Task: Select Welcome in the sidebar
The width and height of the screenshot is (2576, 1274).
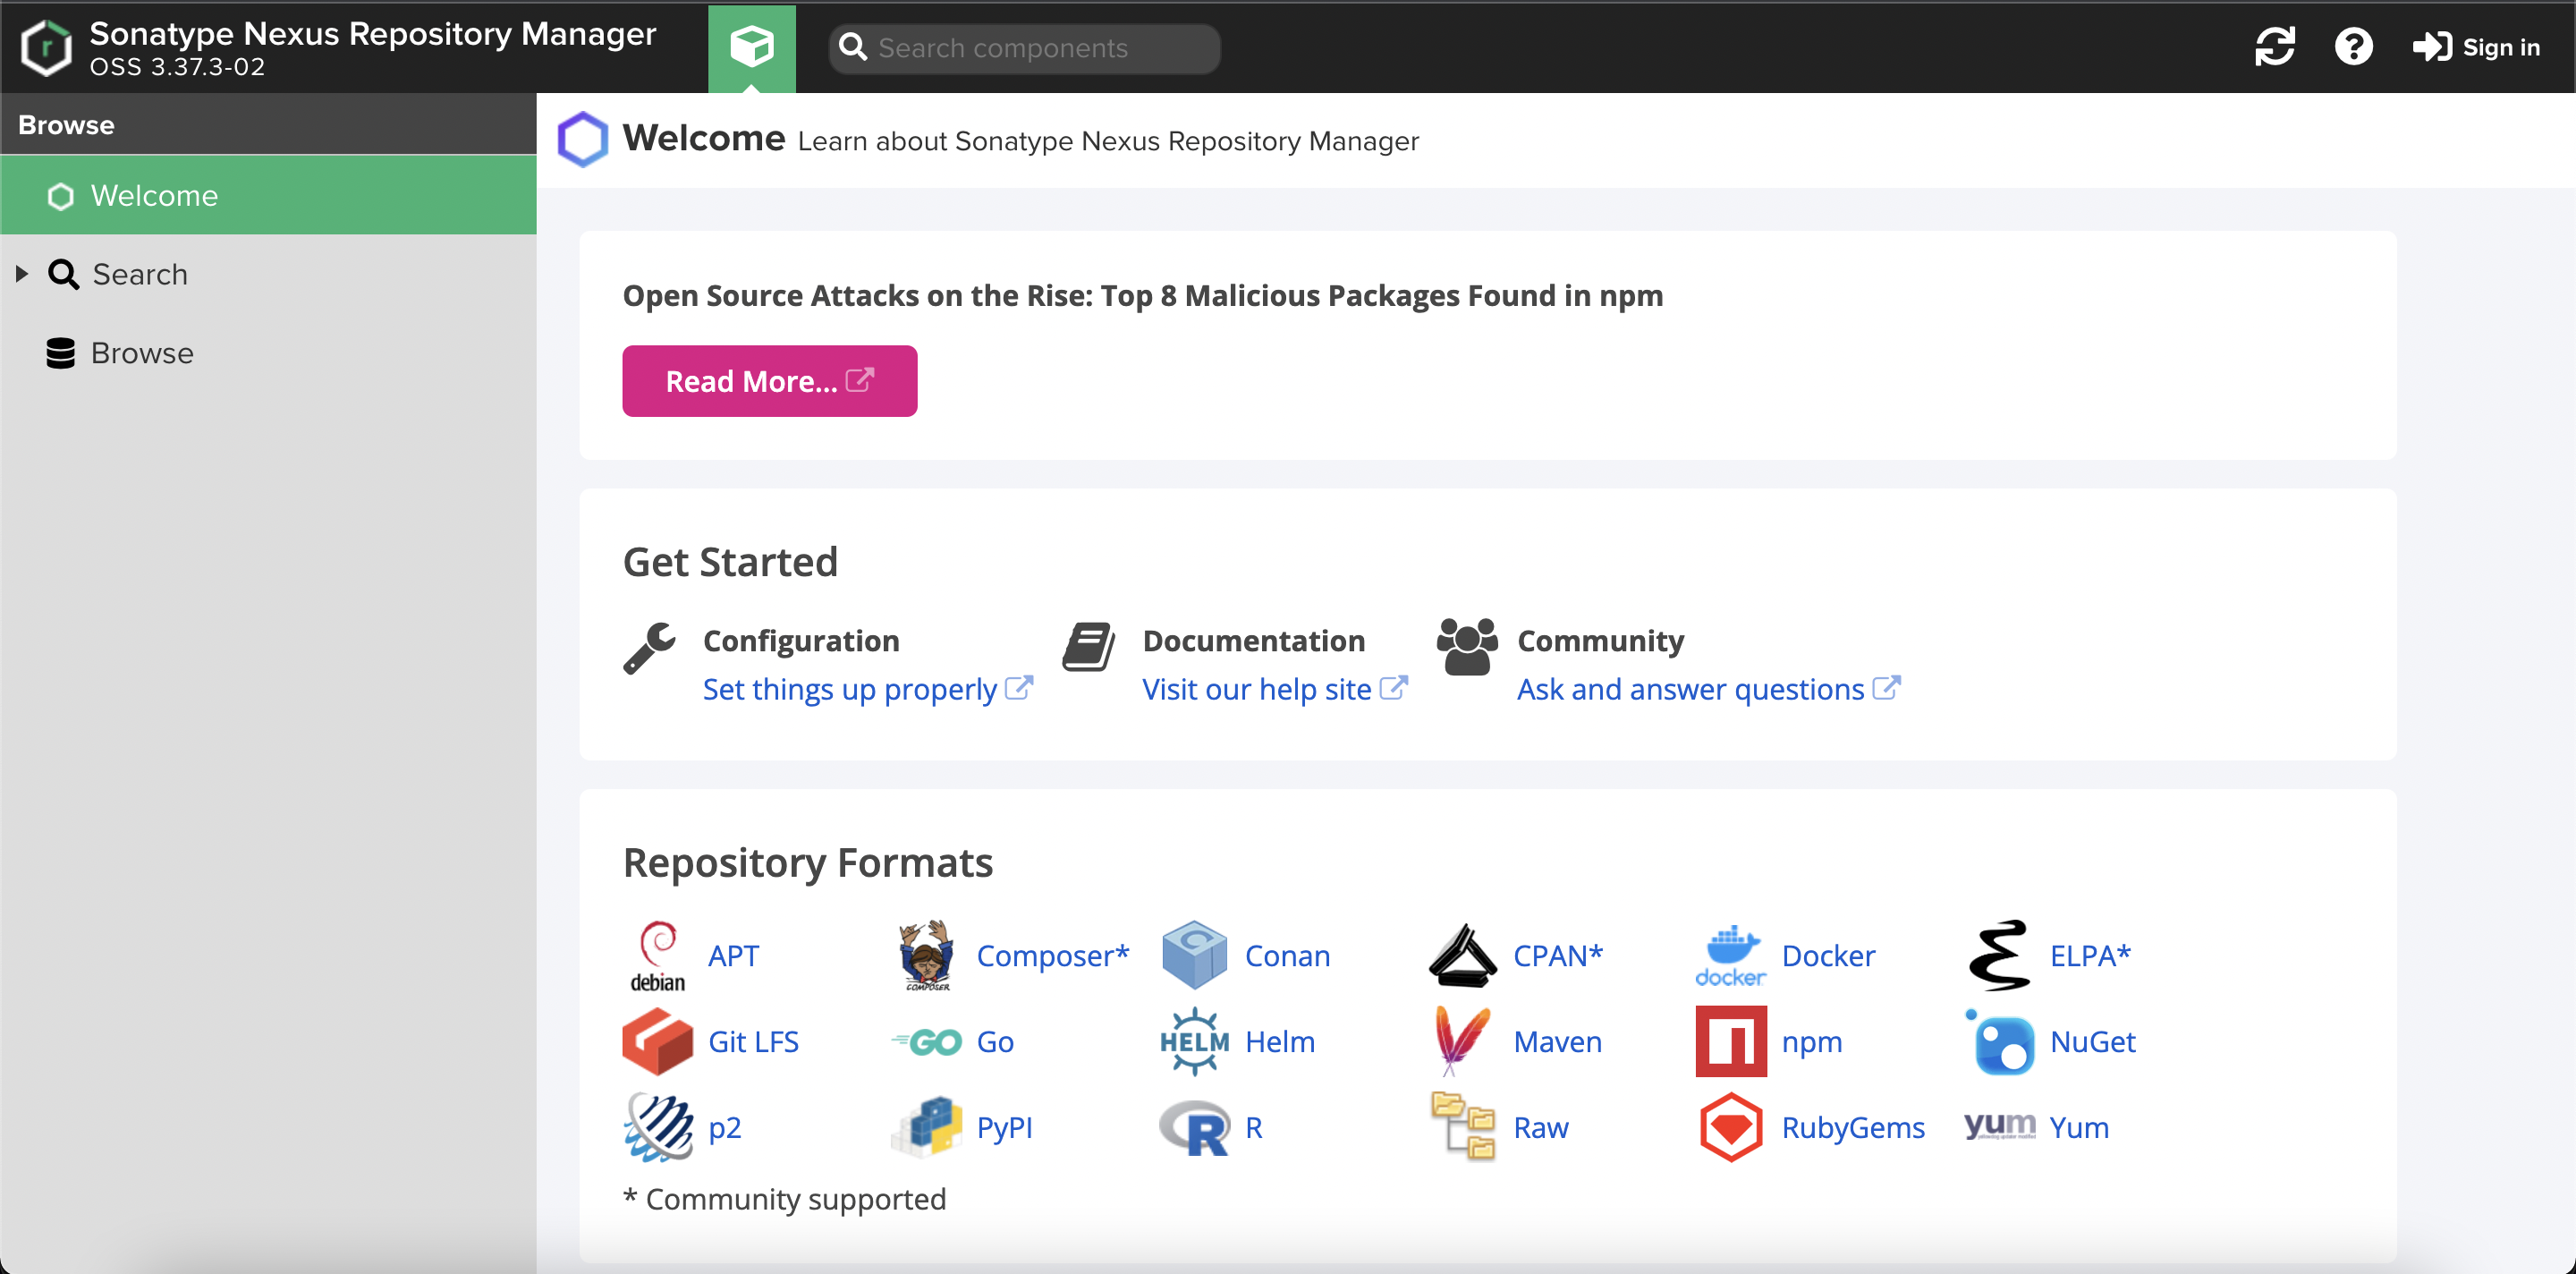Action: point(154,196)
